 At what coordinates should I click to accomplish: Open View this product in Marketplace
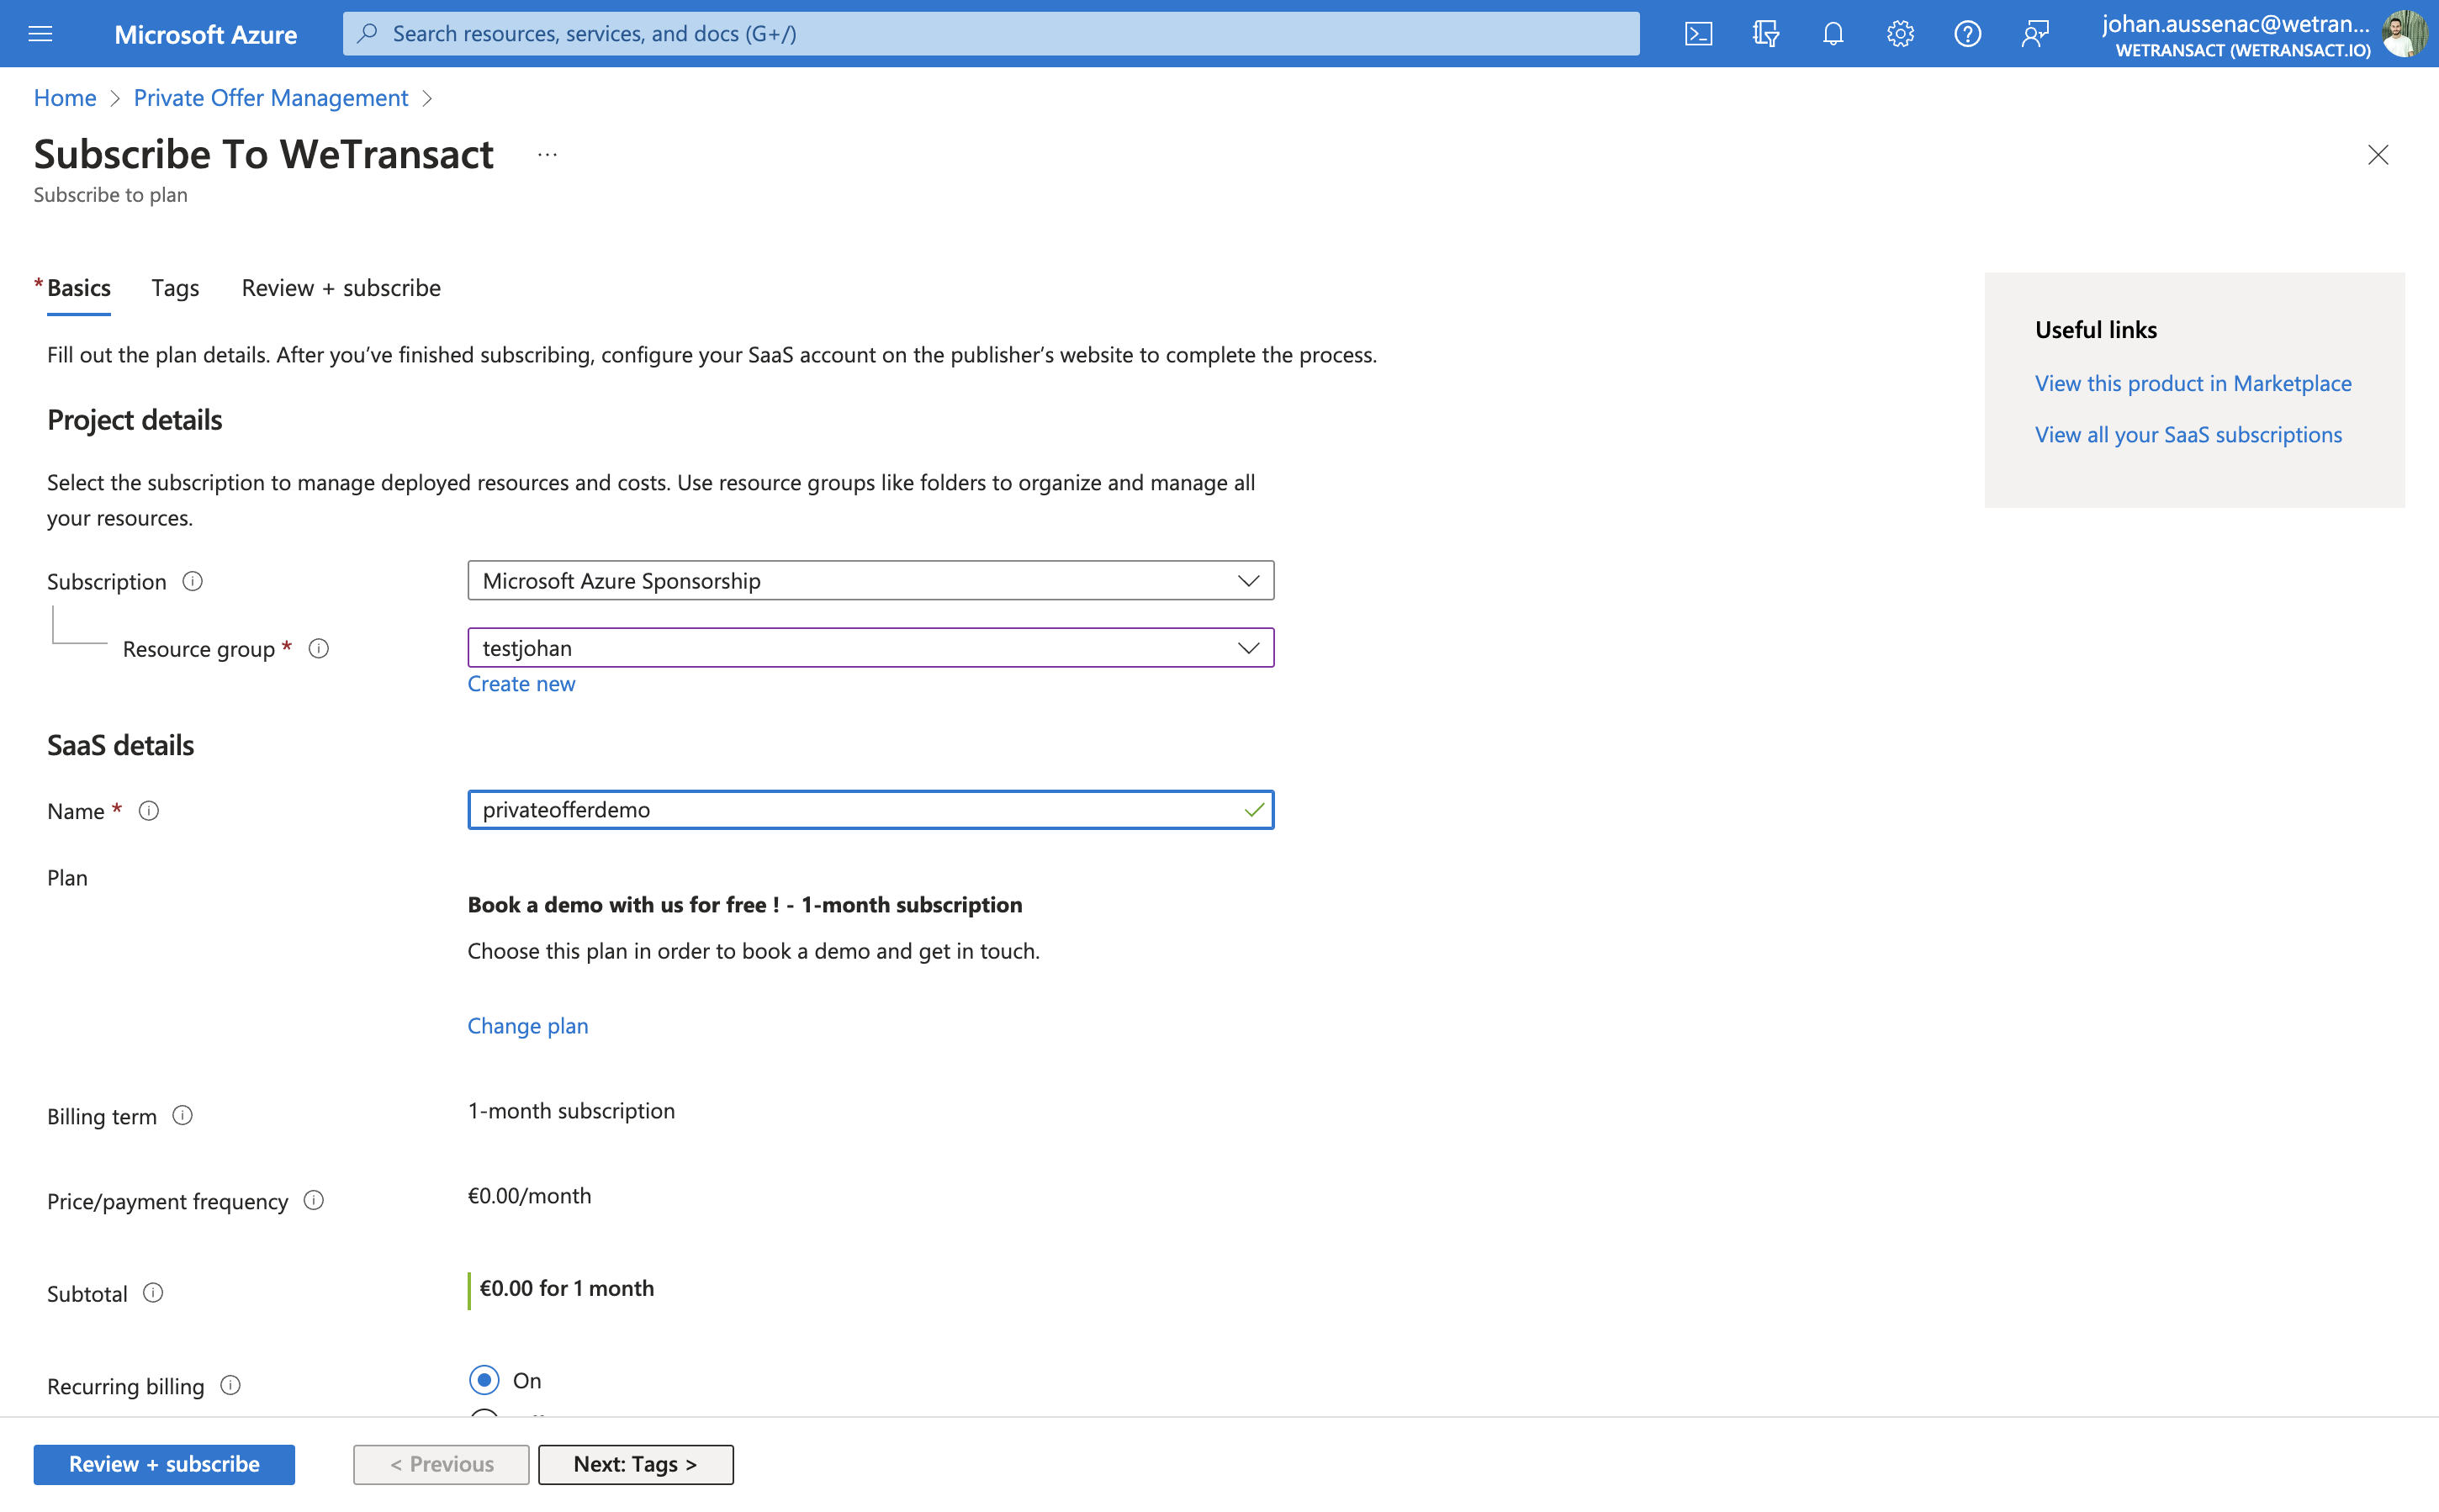(2193, 383)
